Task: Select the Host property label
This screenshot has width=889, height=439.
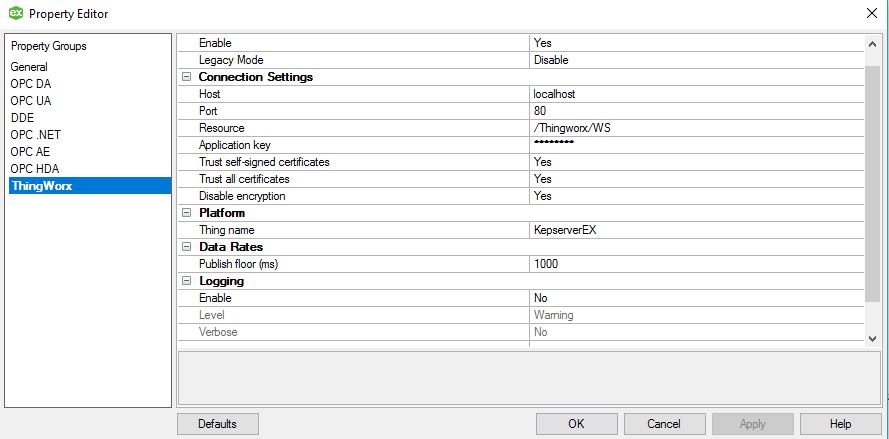Action: pos(210,94)
